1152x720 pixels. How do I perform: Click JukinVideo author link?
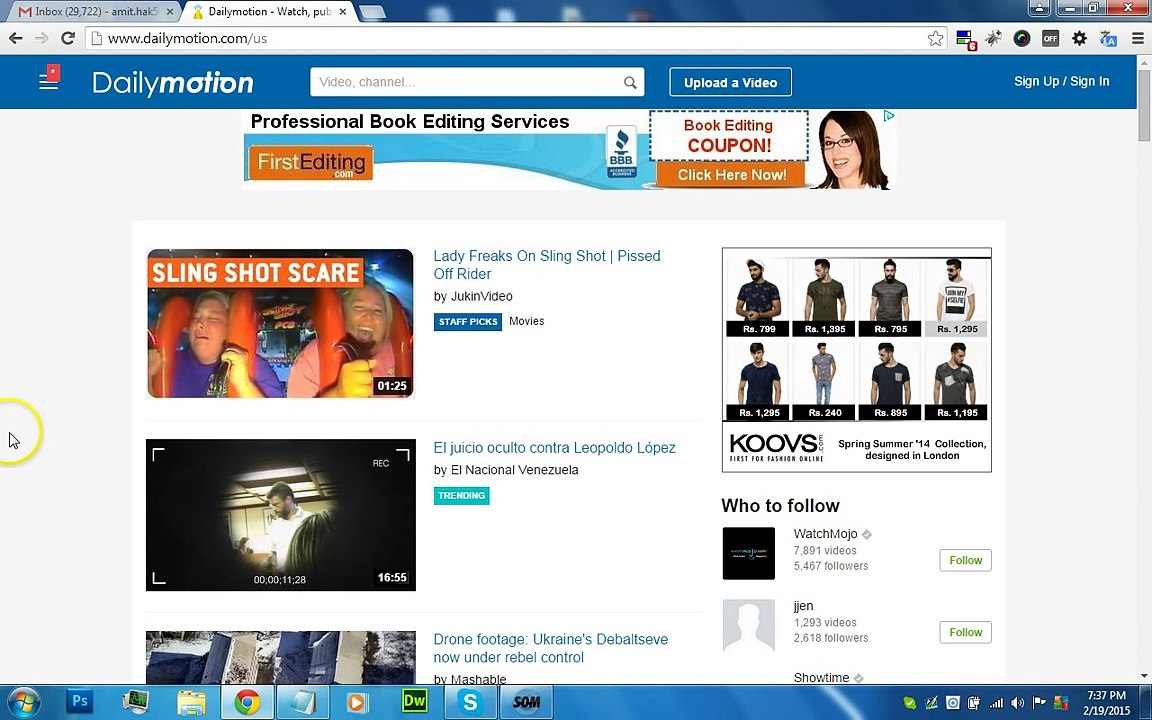click(x=481, y=296)
